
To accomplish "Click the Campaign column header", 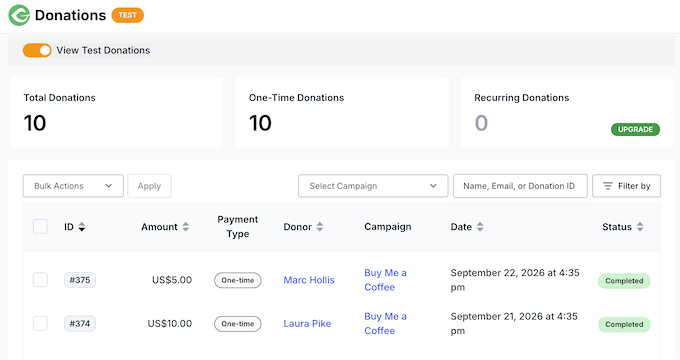I will coord(388,227).
